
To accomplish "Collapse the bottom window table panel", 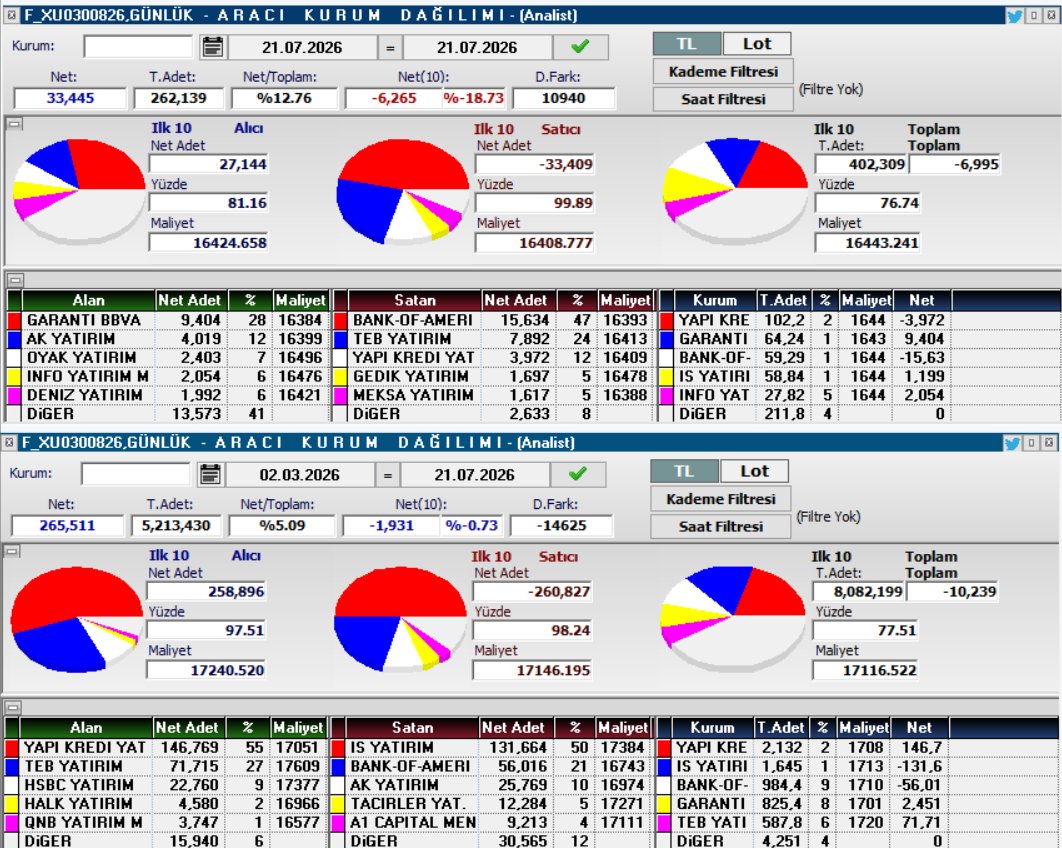I will click(12, 707).
